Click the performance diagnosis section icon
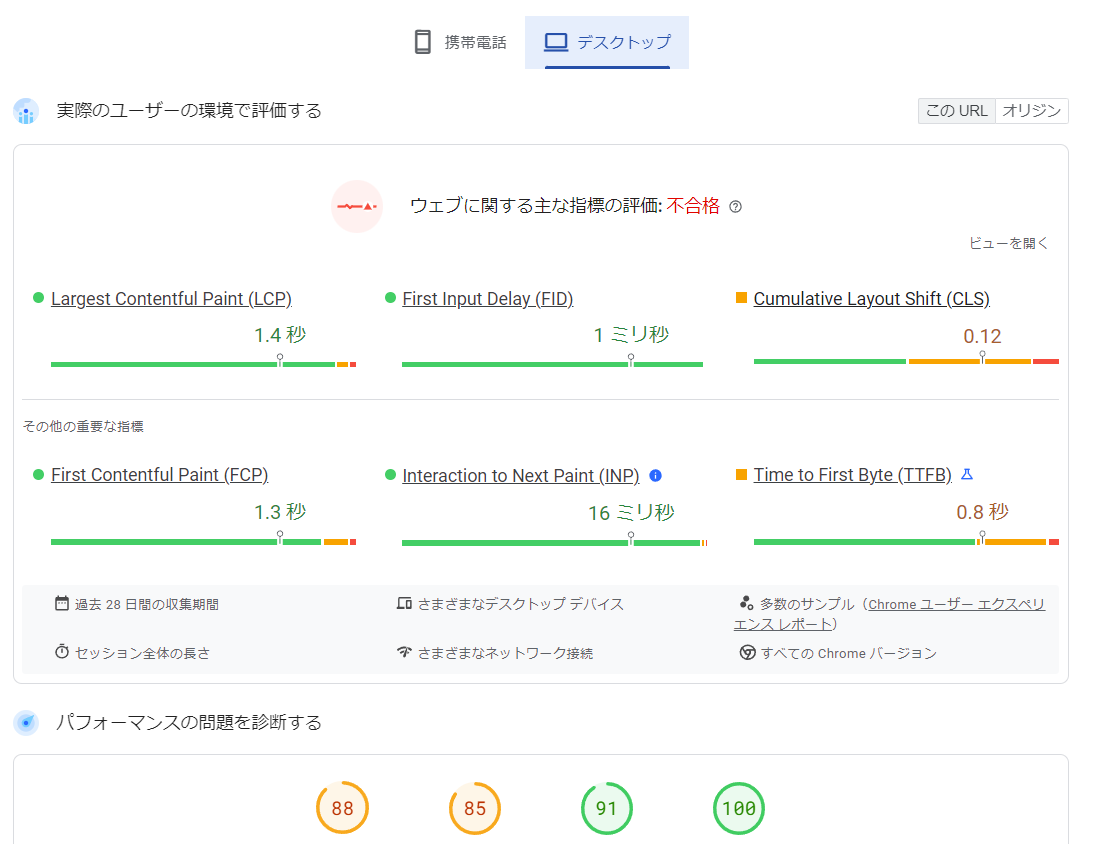 (x=26, y=723)
